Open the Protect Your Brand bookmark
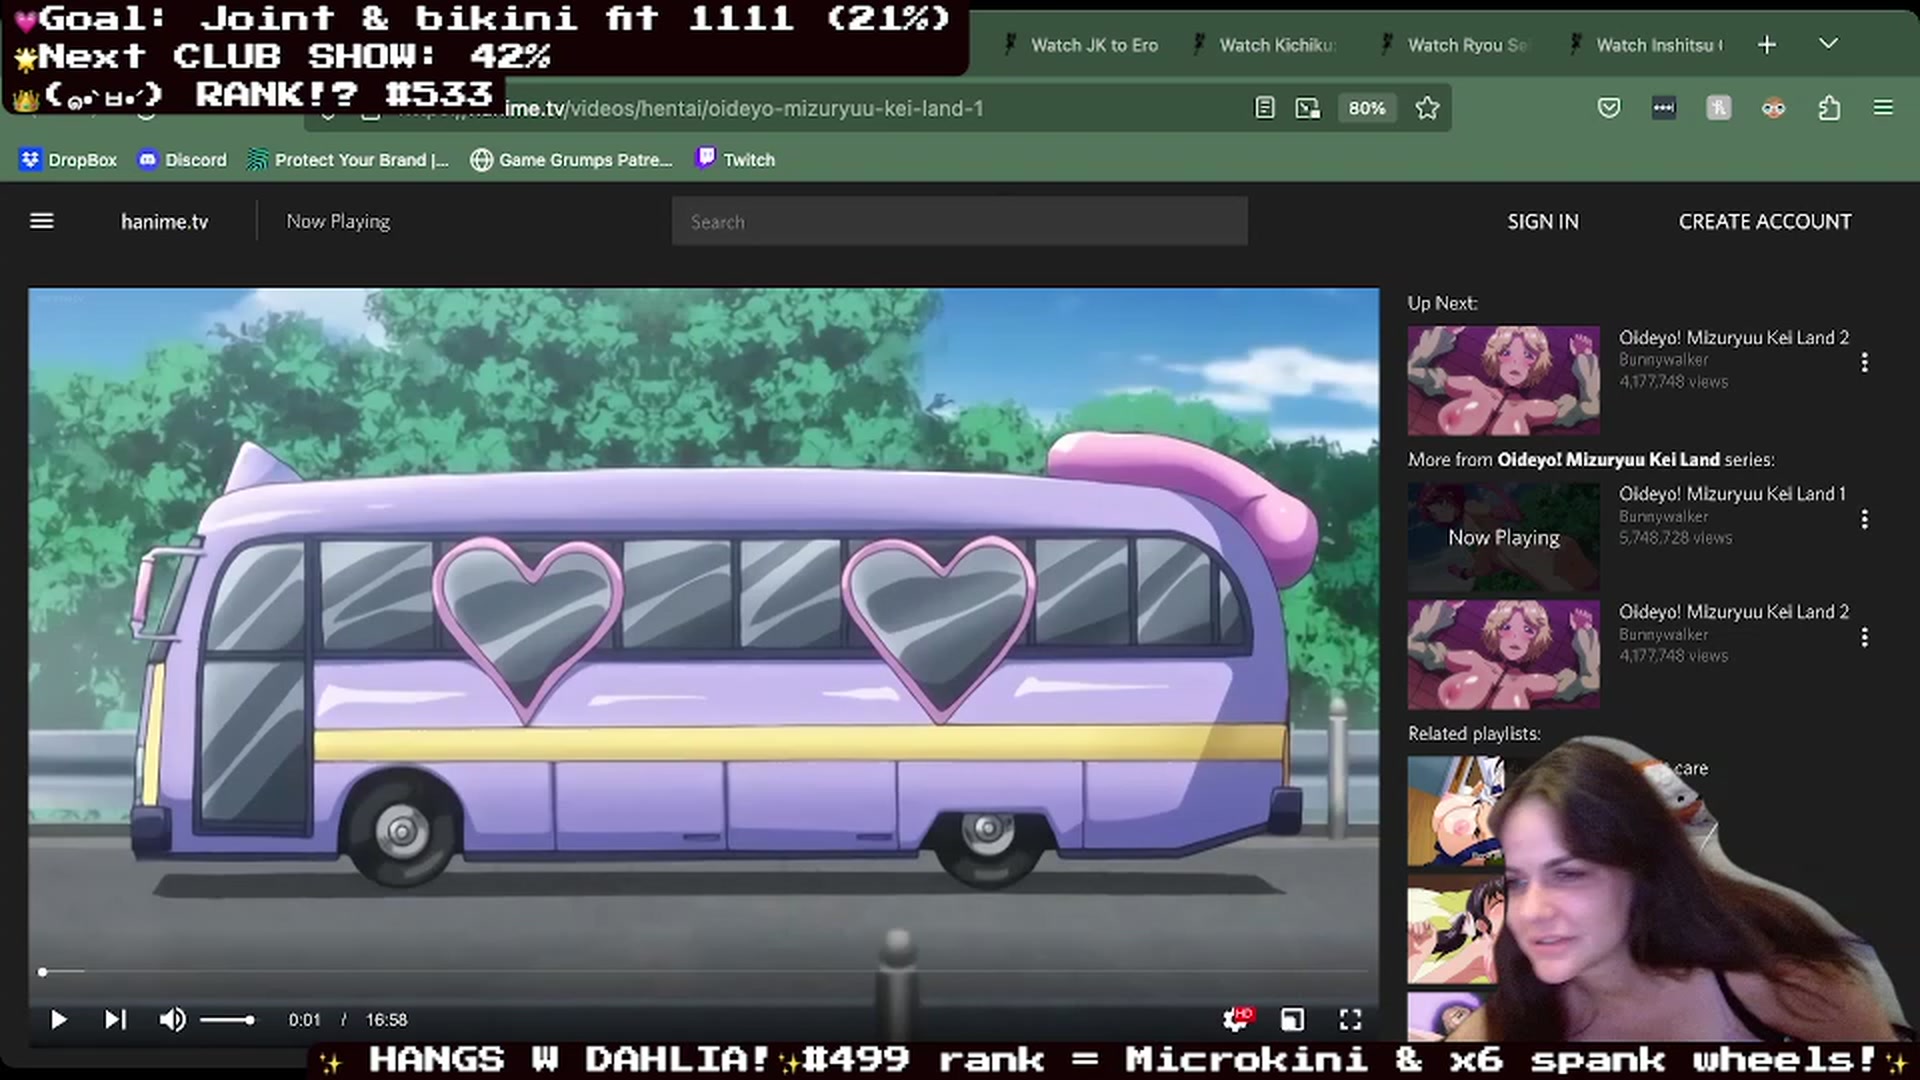The height and width of the screenshot is (1080, 1920). coord(348,160)
